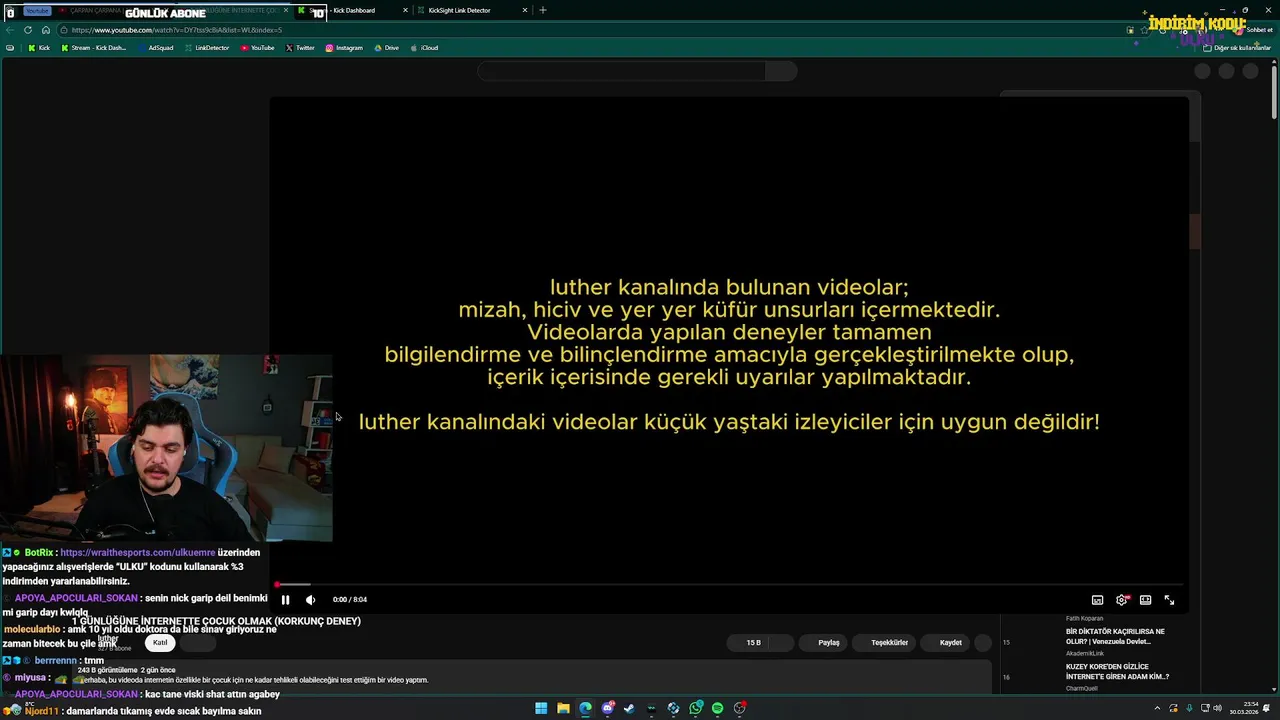
Task: Close the Kick Dashboard tab
Action: click(405, 10)
